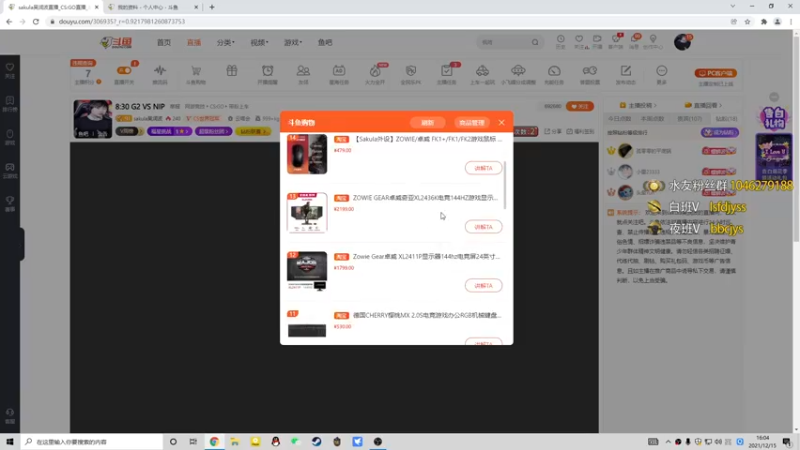Viewport: 800px width, 450px height.
Task: Click 商品管理 button in shopping dialog
Action: pyautogui.click(x=471, y=122)
